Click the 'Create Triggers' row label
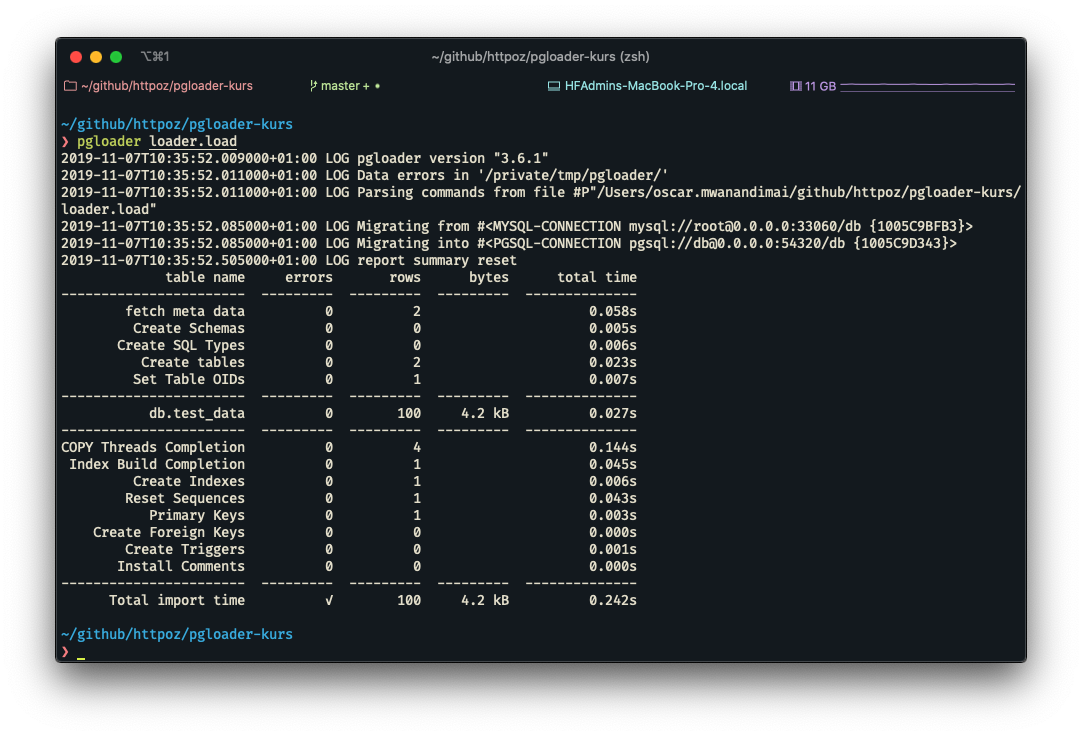This screenshot has height=736, width=1082. click(185, 549)
